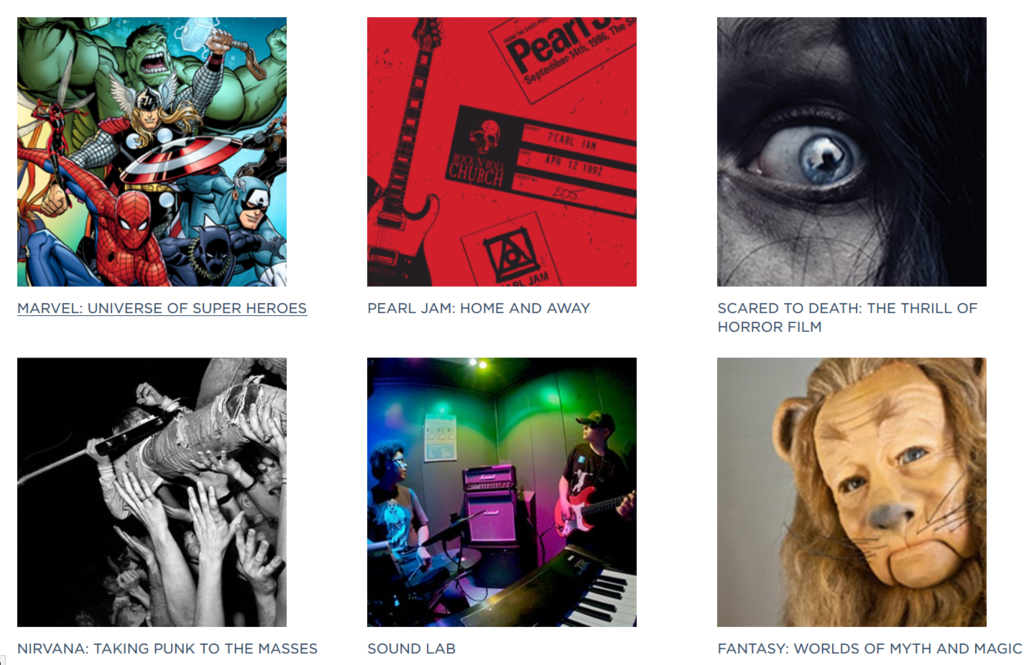Click Captain America's shield in Marvel image
Screen dimensions: 1024x665
[180, 159]
